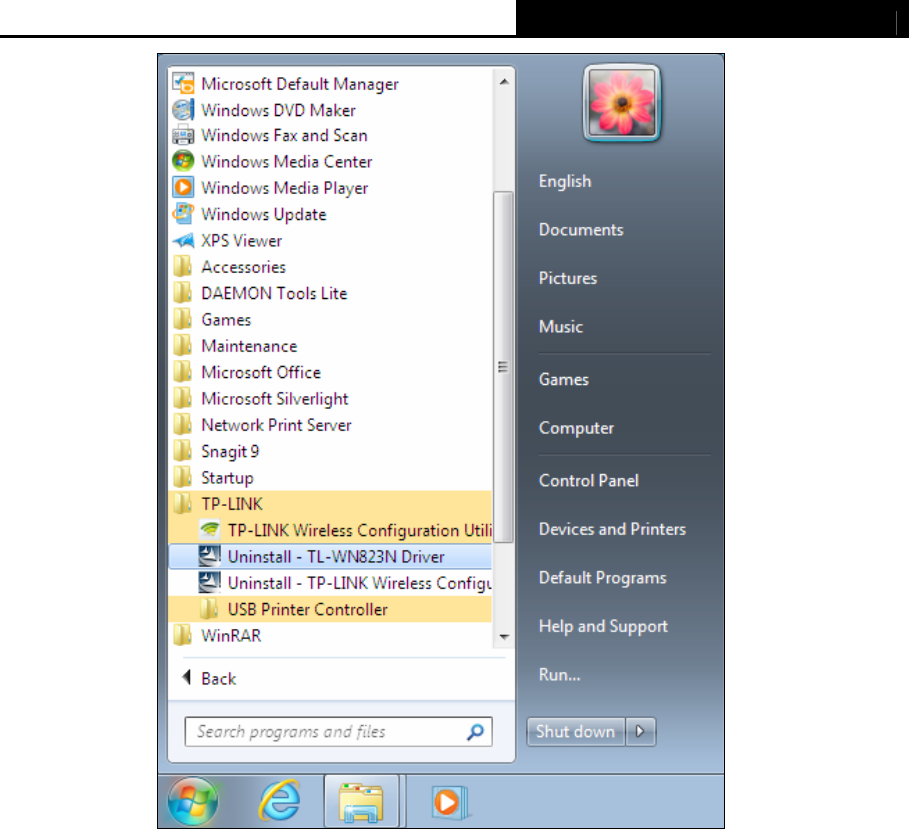This screenshot has height=829, width=909.
Task: Select 'Windows DVD Maker' program name
Action: click(278, 110)
